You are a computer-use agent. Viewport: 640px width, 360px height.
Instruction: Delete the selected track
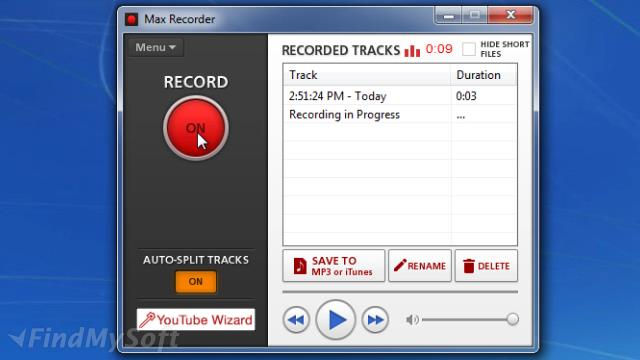point(486,266)
